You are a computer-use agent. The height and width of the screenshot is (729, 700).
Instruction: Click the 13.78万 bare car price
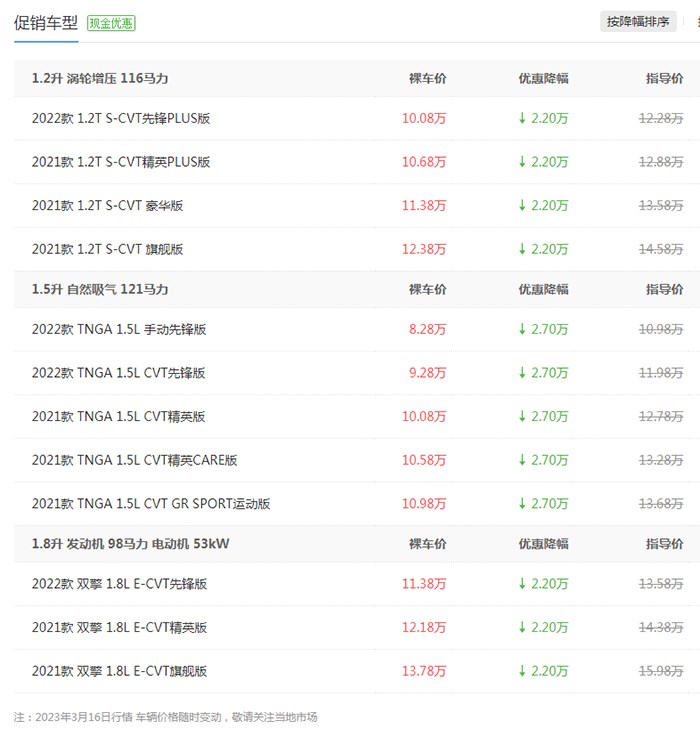coord(424,671)
